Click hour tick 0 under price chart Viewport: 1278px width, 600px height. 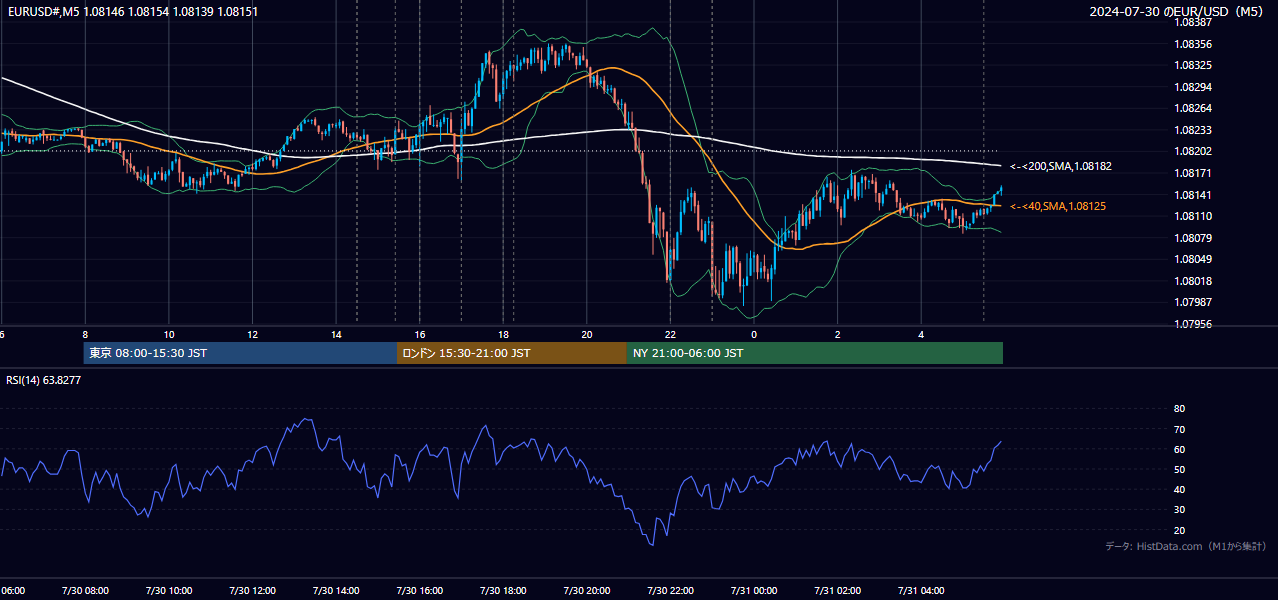click(x=754, y=335)
